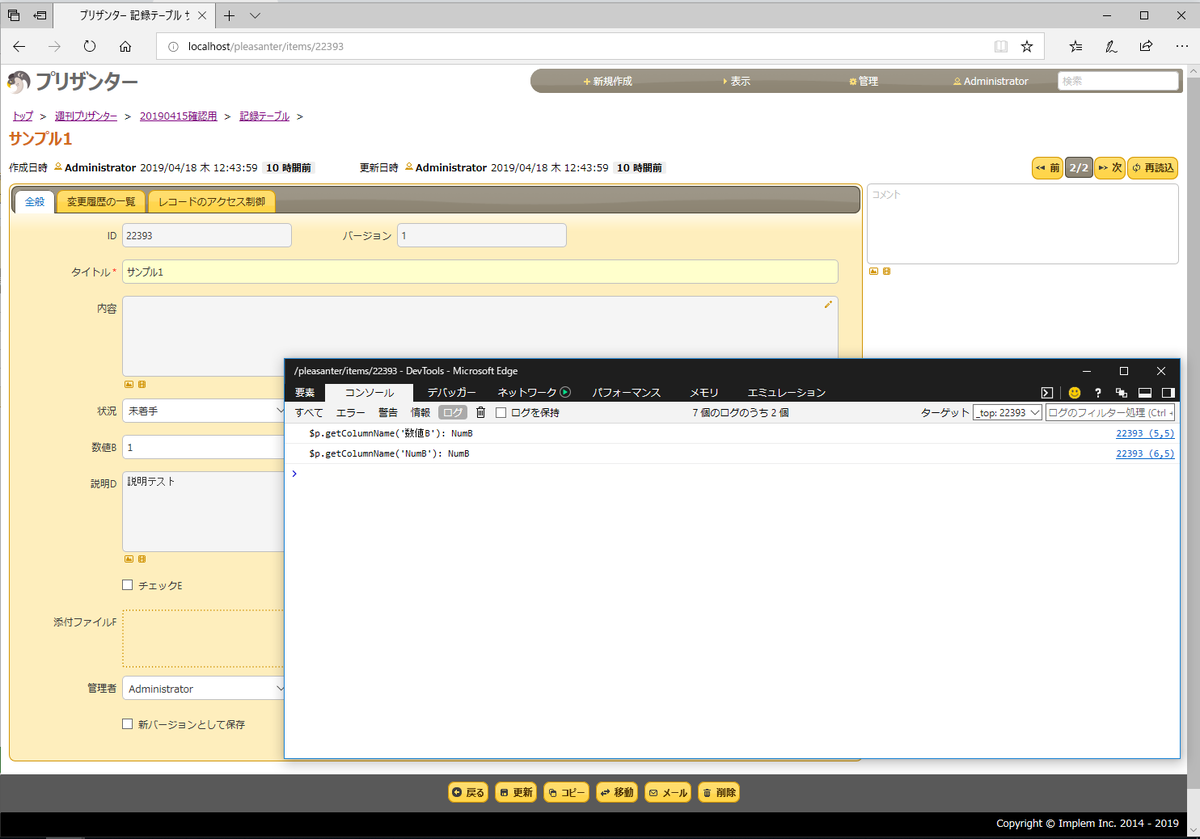Image resolution: width=1200 pixels, height=839 pixels.
Task: Toggle the ログを保持 checkbox
Action: click(x=501, y=412)
